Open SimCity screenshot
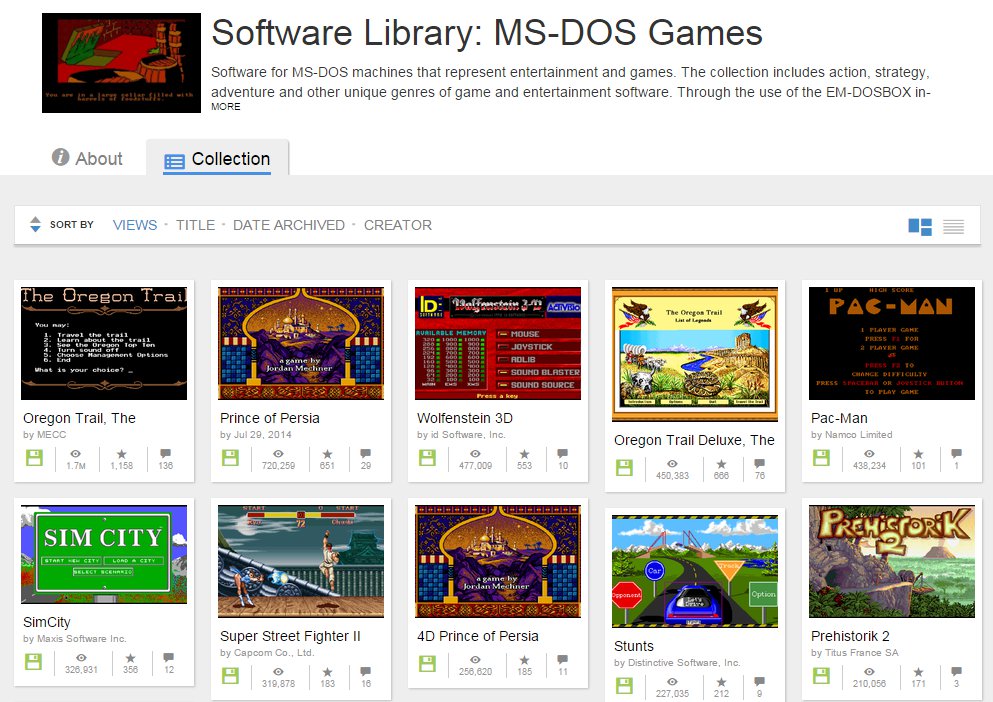 (x=104, y=554)
